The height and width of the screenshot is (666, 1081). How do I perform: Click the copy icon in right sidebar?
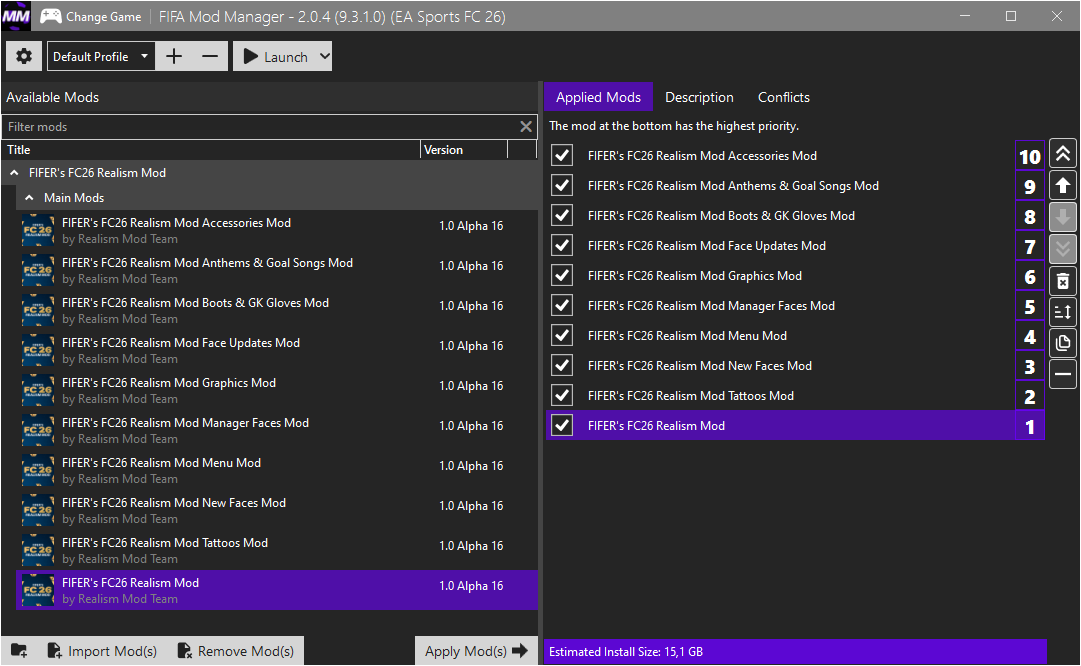pos(1063,343)
